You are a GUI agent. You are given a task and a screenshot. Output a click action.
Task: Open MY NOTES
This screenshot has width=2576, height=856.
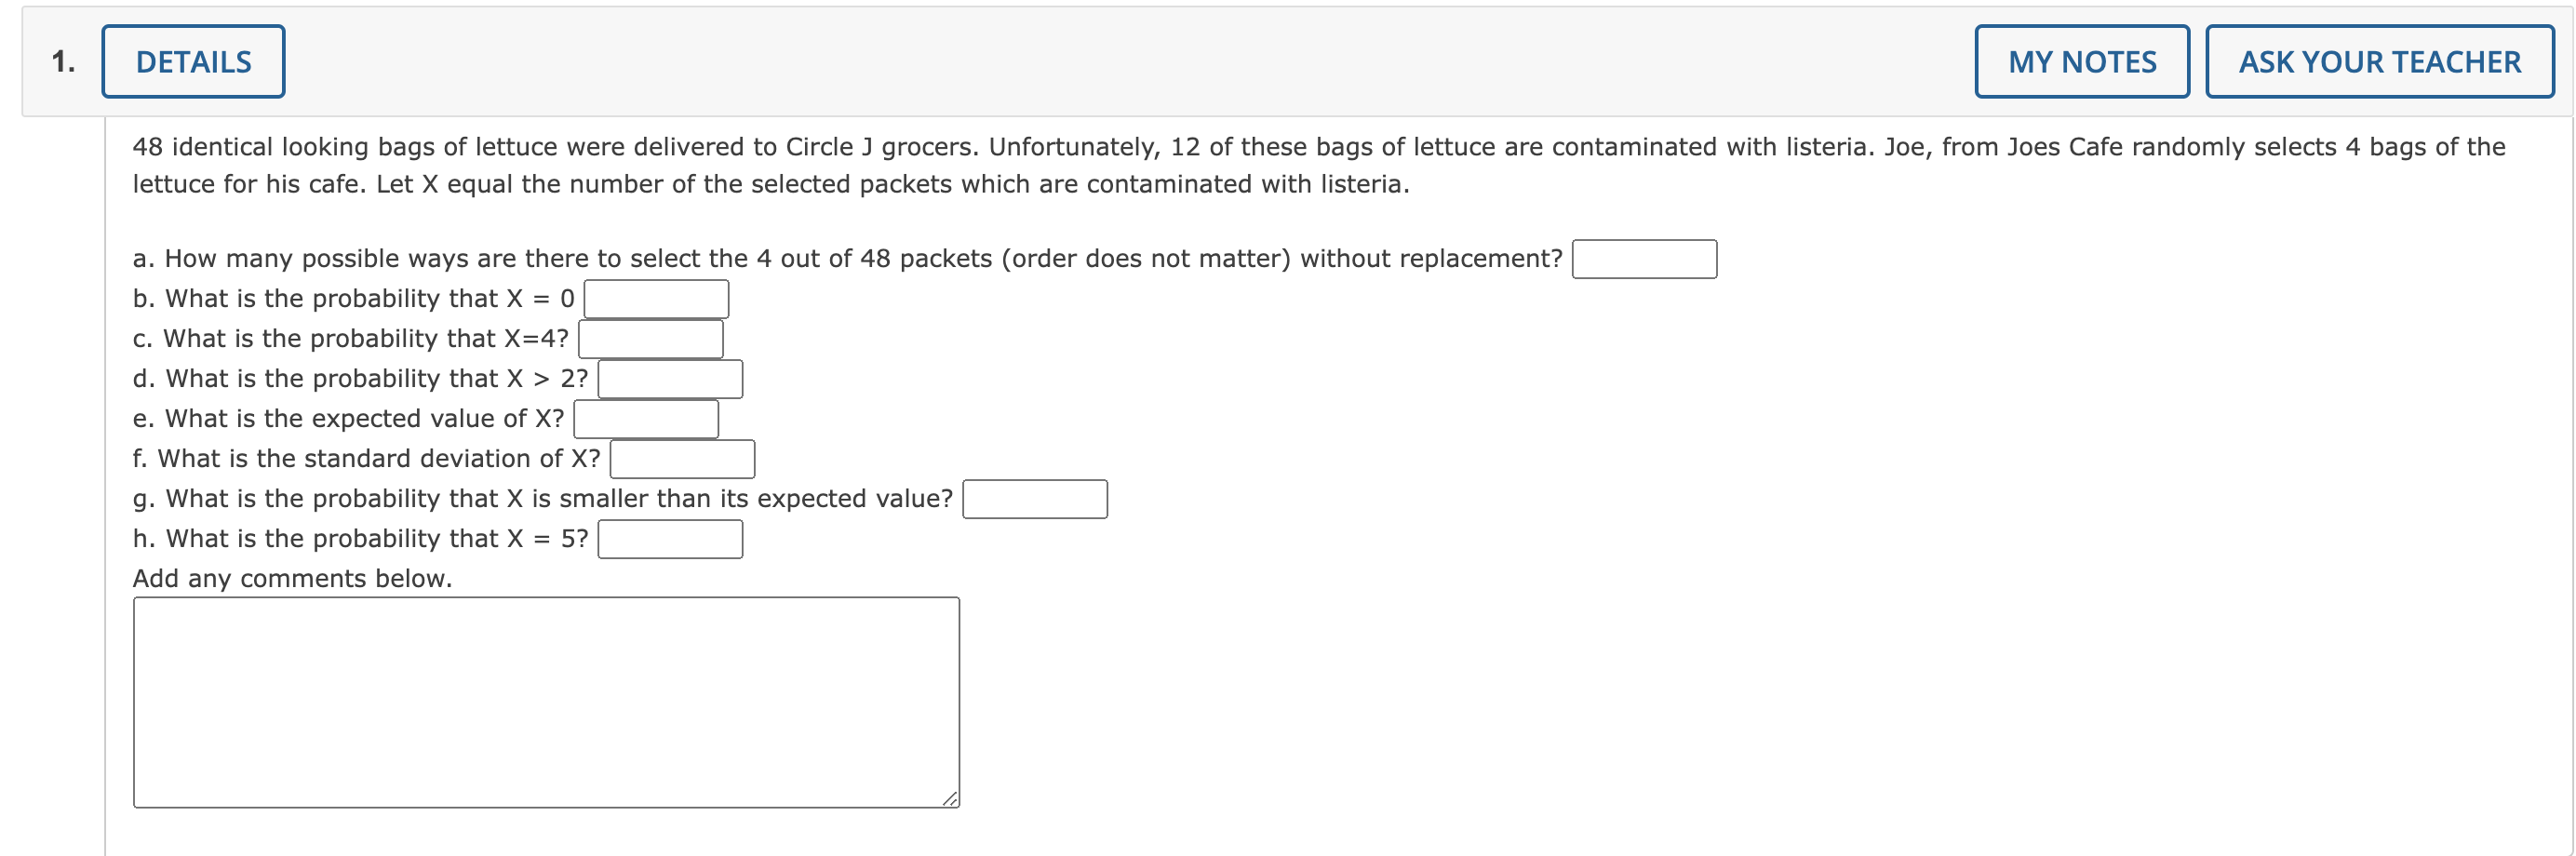(2081, 61)
